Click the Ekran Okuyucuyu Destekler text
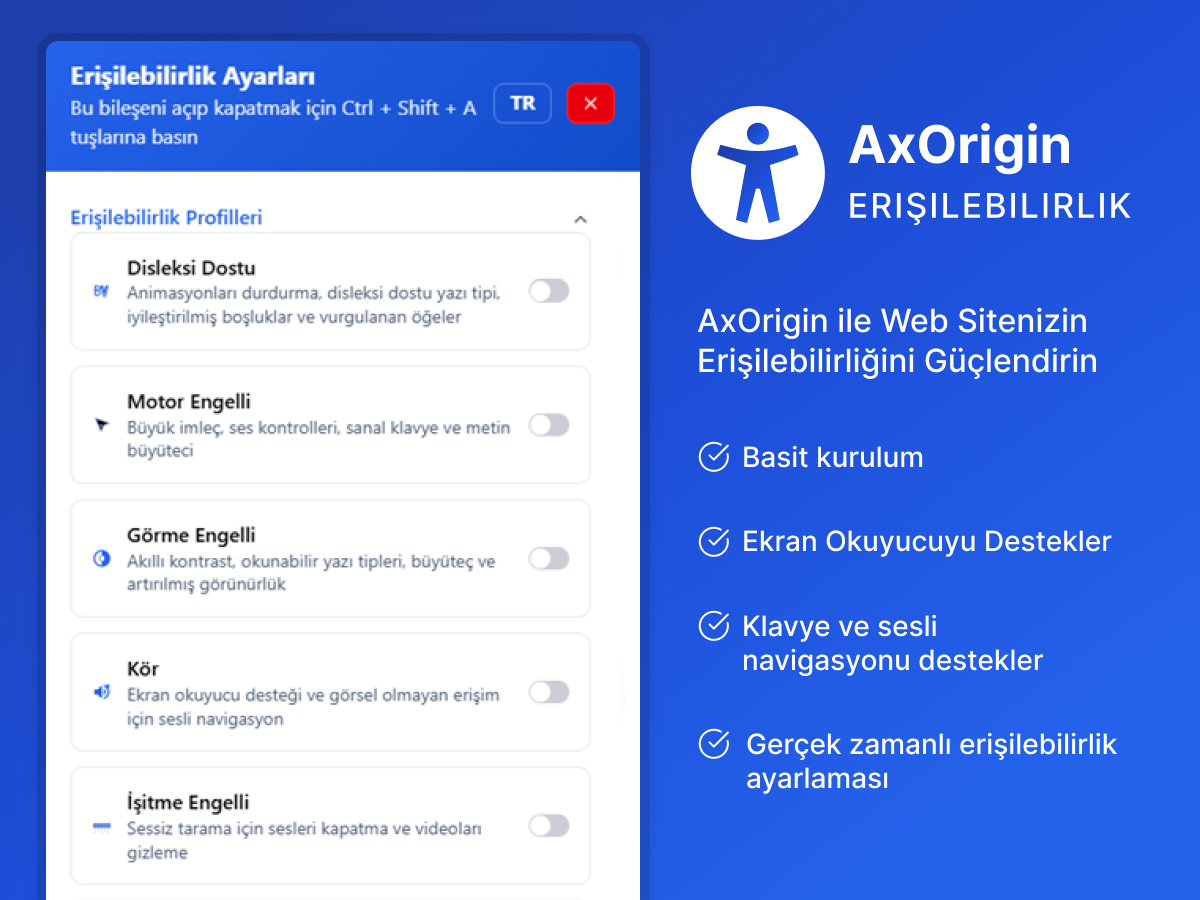 [927, 542]
